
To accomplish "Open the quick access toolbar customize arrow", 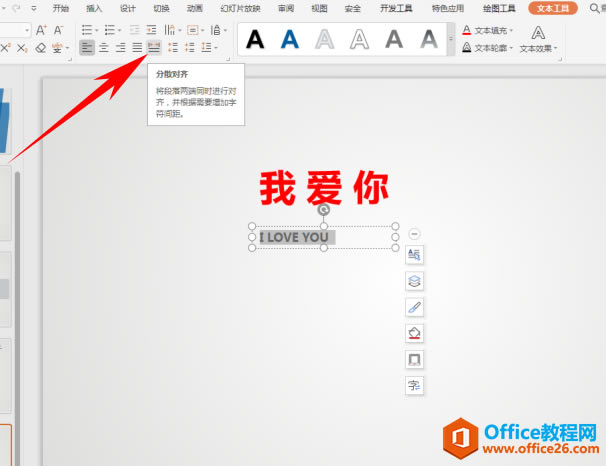I will (34, 8).
